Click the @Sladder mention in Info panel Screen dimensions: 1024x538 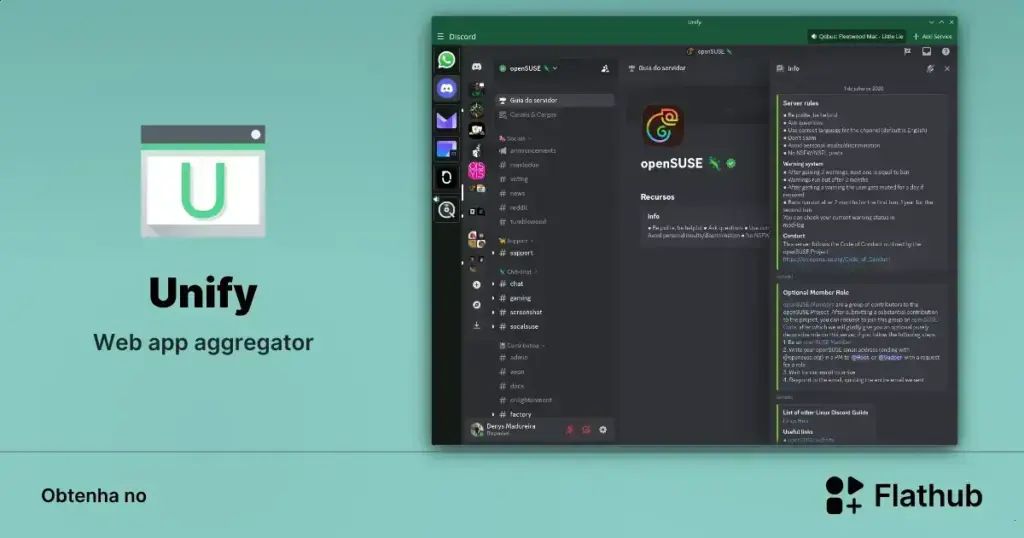[889, 358]
